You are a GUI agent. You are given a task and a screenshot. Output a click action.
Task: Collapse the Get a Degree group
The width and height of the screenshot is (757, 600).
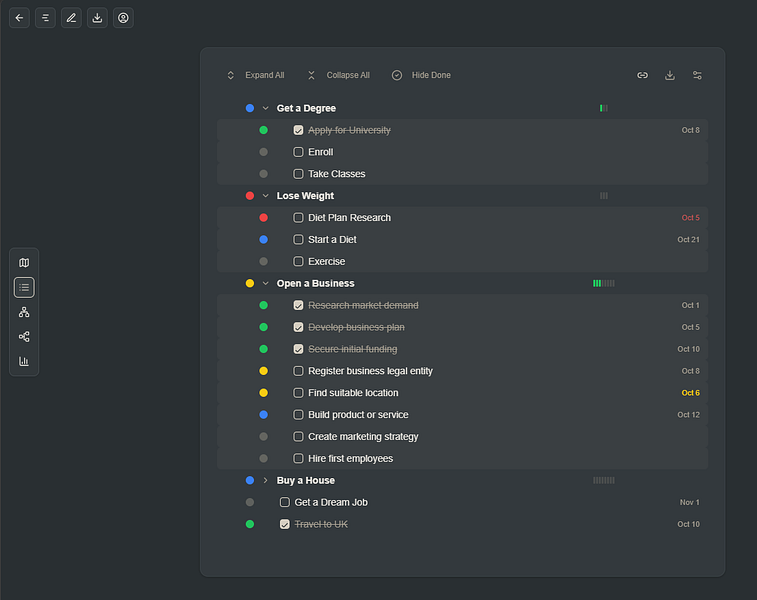tap(266, 108)
